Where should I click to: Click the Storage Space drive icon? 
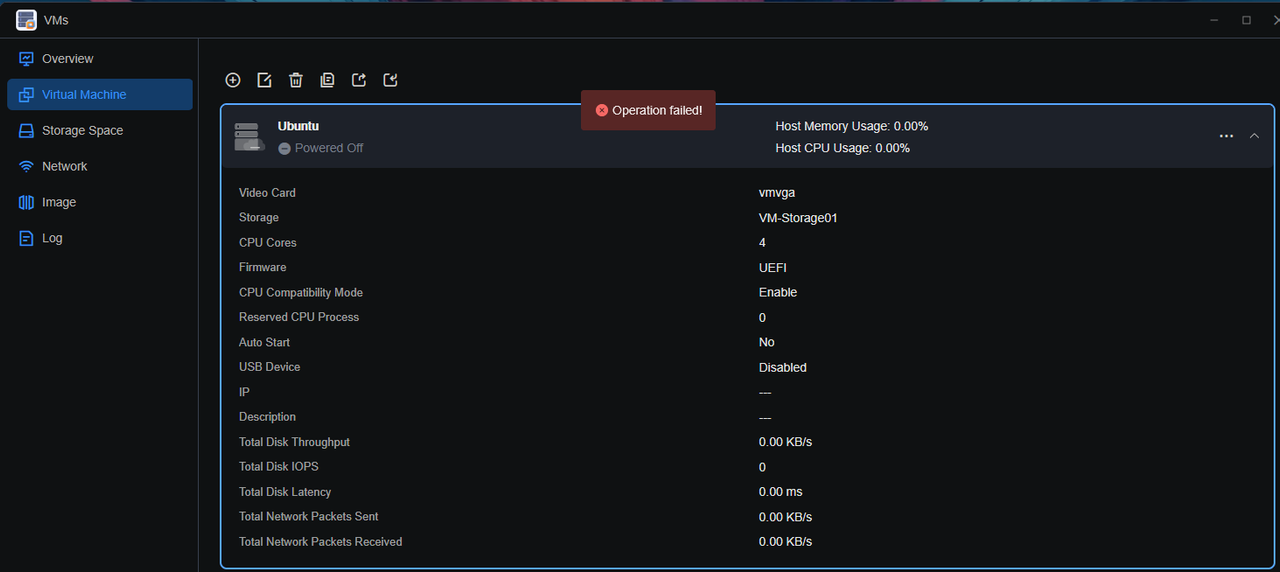click(x=26, y=131)
